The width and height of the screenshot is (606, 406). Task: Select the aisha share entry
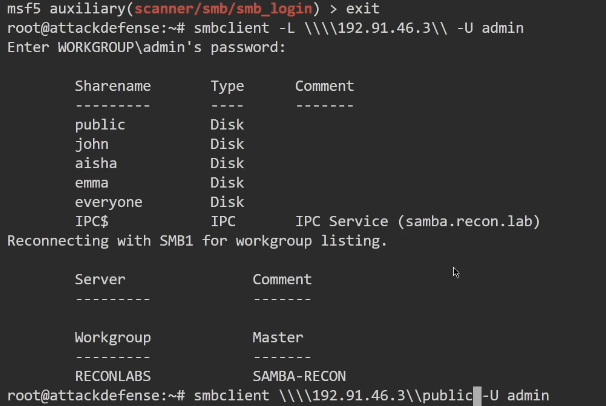(x=96, y=163)
